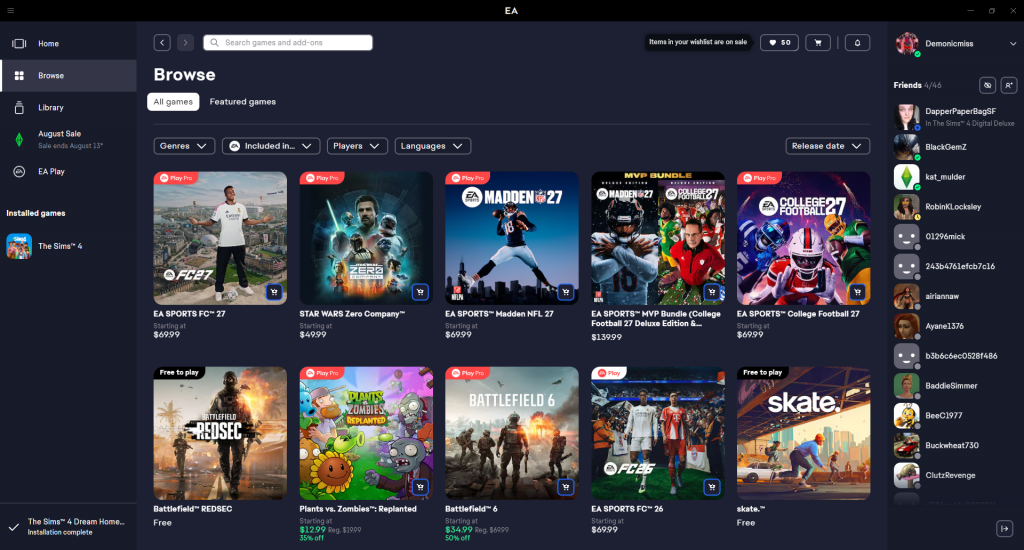
Task: Click the Items in your wishlist on sale notice
Action: (x=698, y=42)
